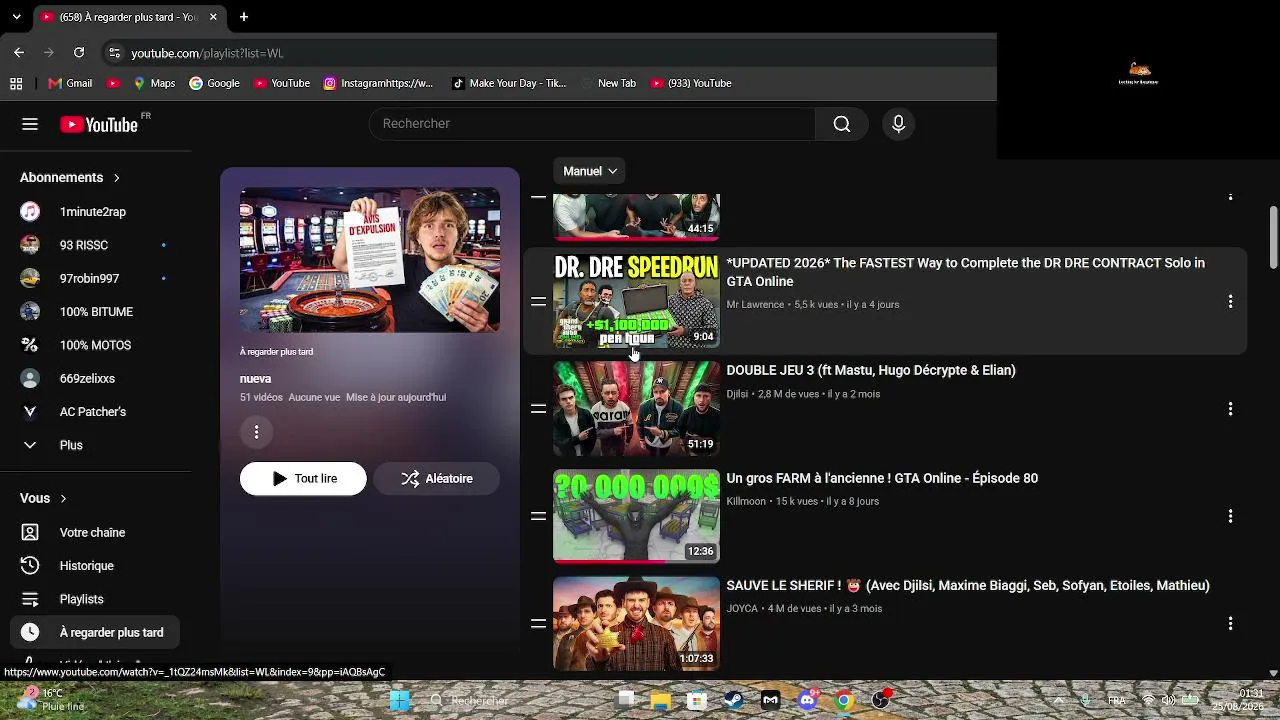
Task: Close the À regarder plus tard tab
Action: (215, 17)
